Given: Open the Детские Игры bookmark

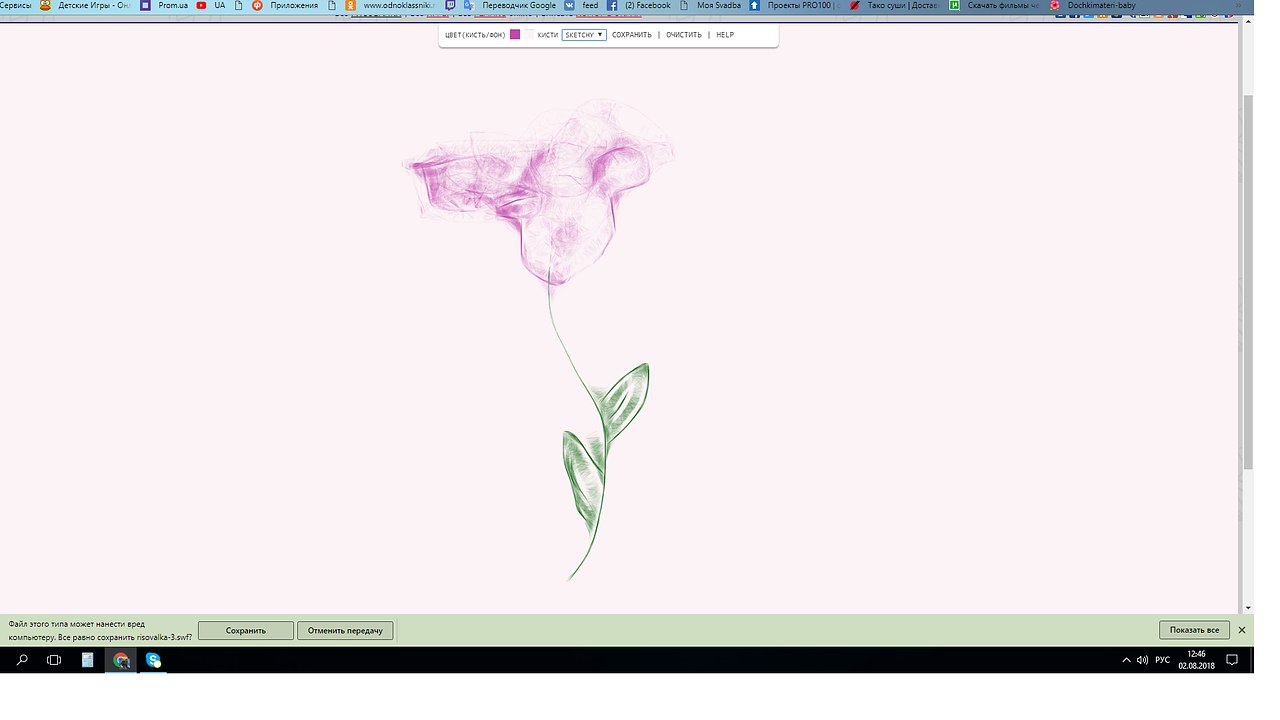Looking at the screenshot, I should tap(86, 5).
